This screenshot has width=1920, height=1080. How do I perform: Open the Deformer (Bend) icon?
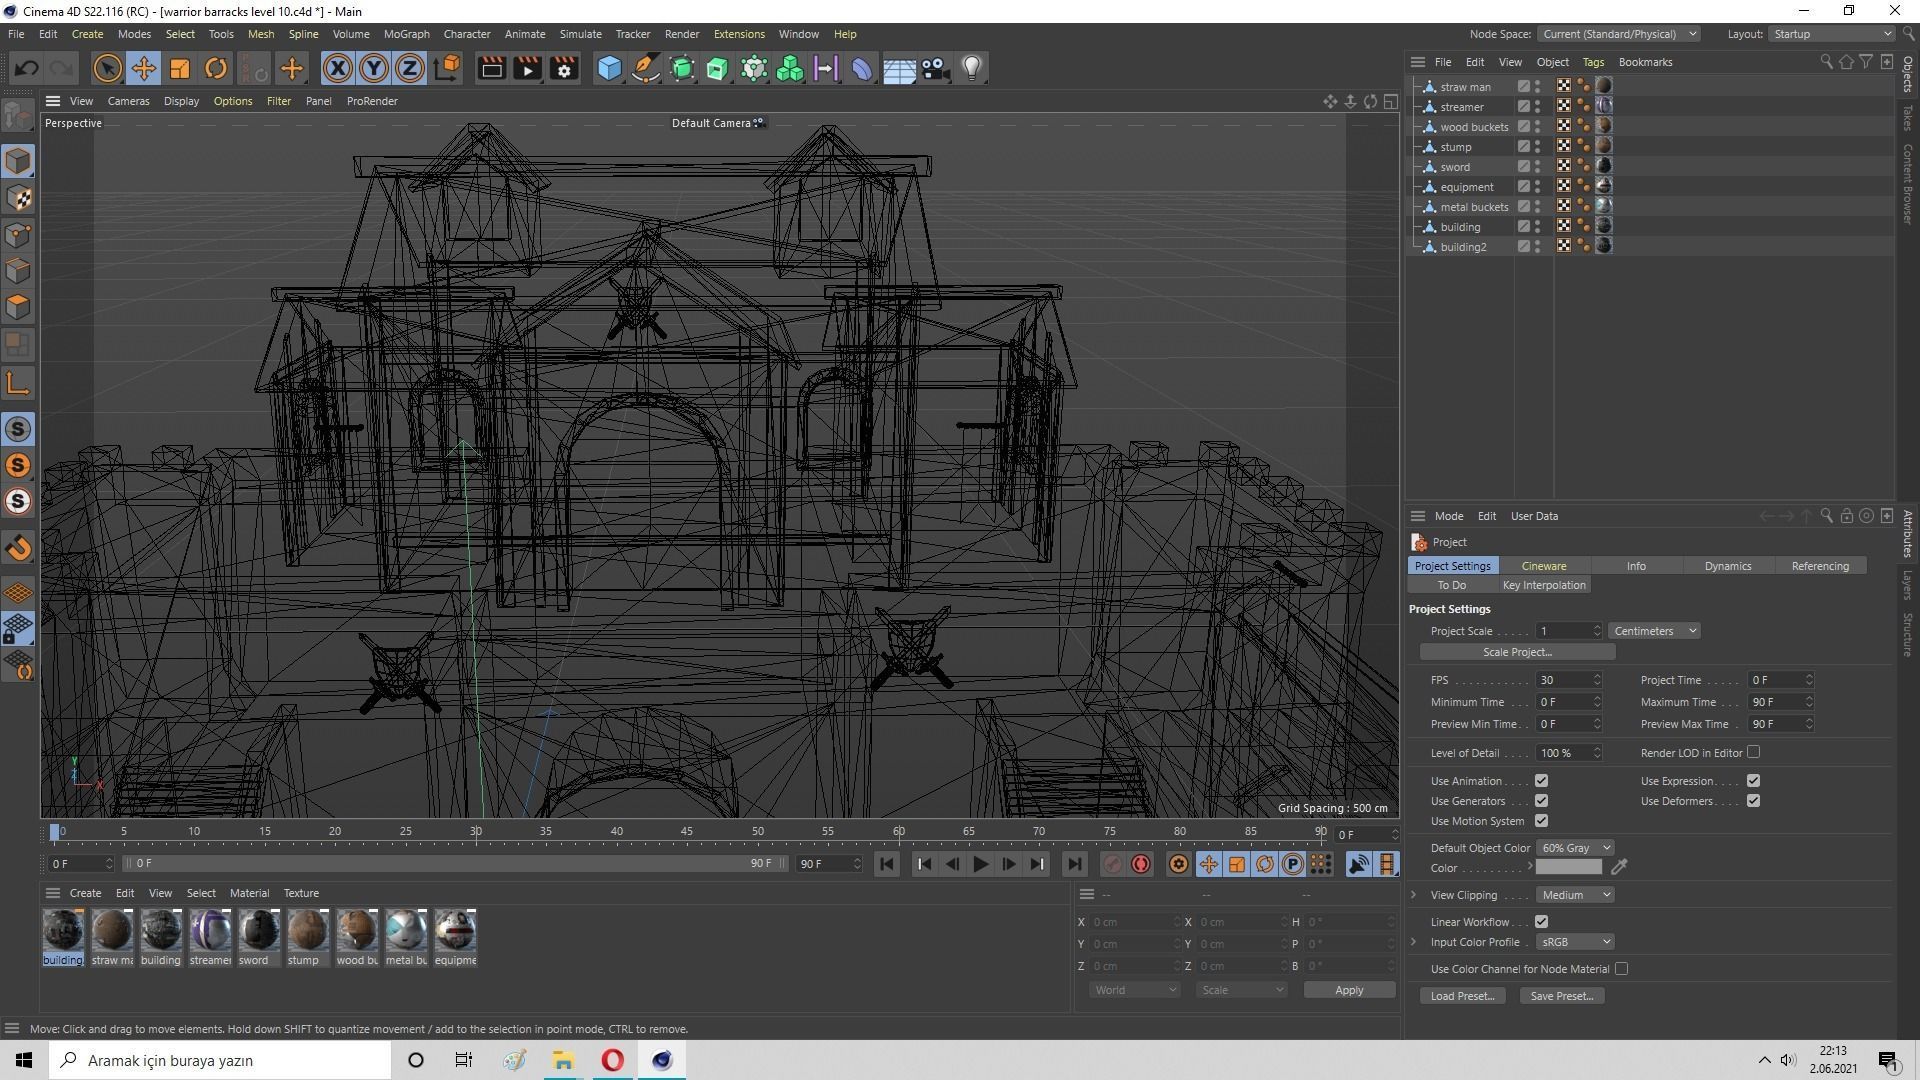[862, 68]
